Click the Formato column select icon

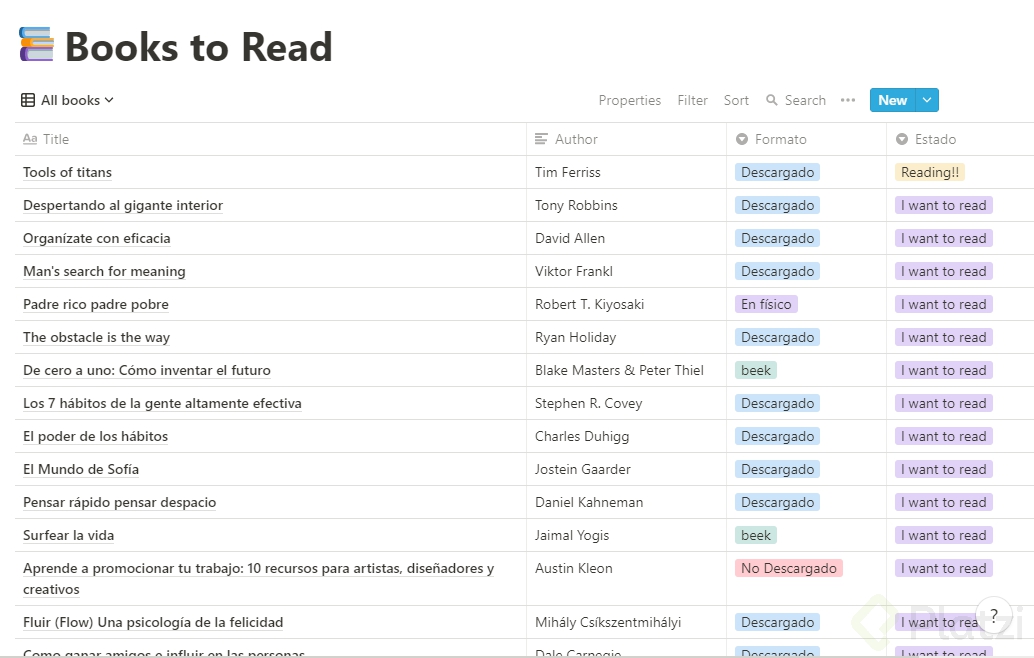742,139
